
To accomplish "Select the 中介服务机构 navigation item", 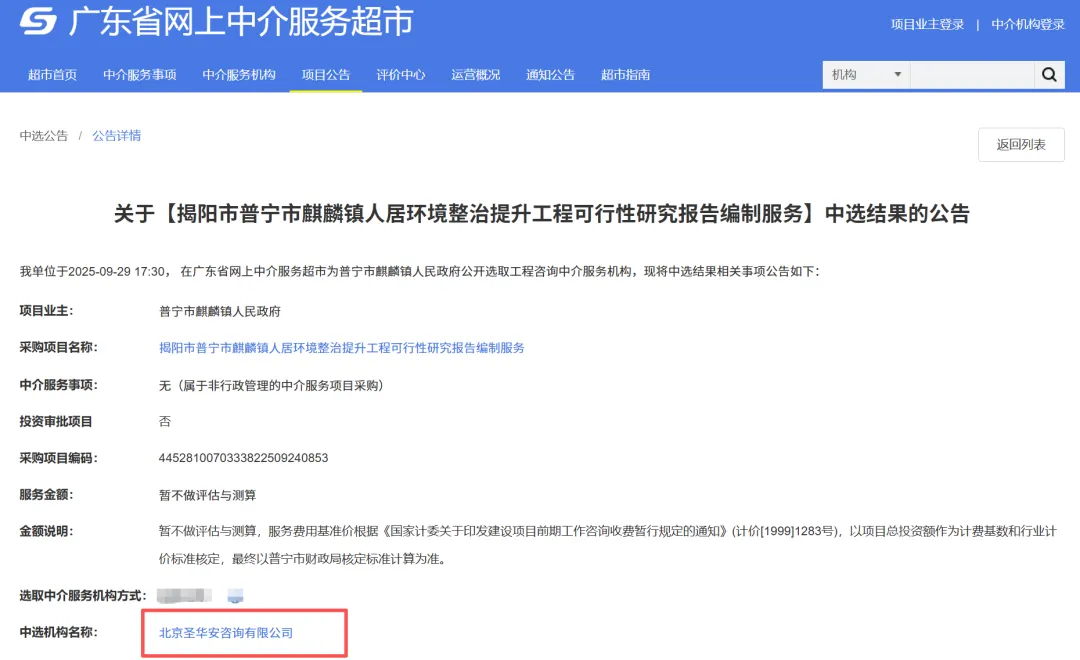I will point(238,74).
